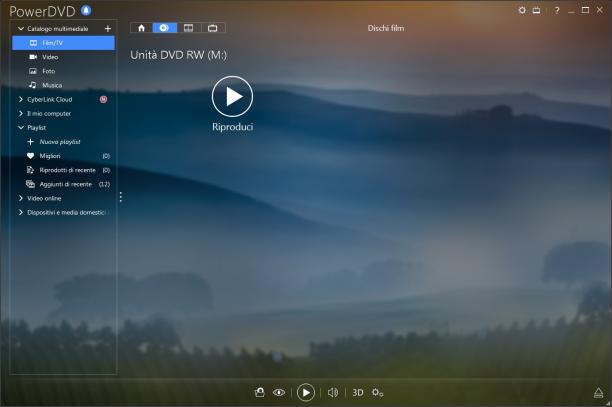This screenshot has width=612, height=407.
Task: Expand the CyberLink Cloud section
Action: [21, 100]
